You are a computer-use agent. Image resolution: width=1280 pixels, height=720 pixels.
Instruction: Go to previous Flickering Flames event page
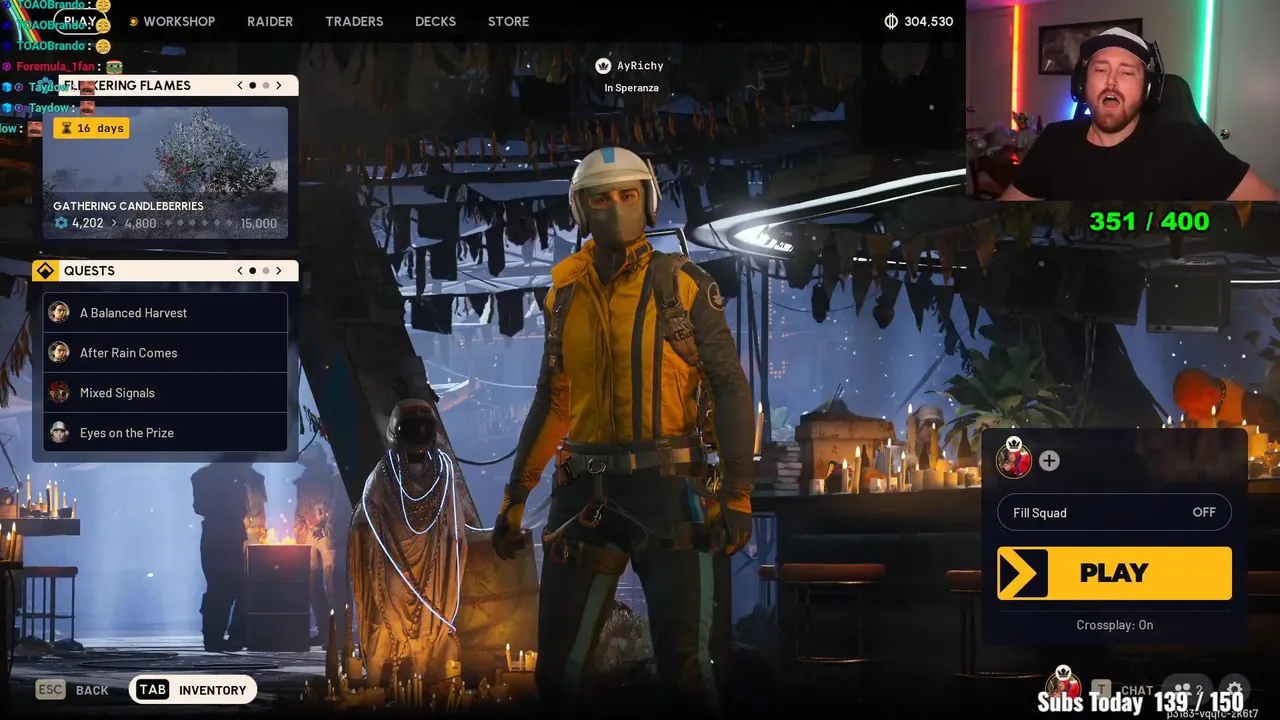[x=240, y=85]
